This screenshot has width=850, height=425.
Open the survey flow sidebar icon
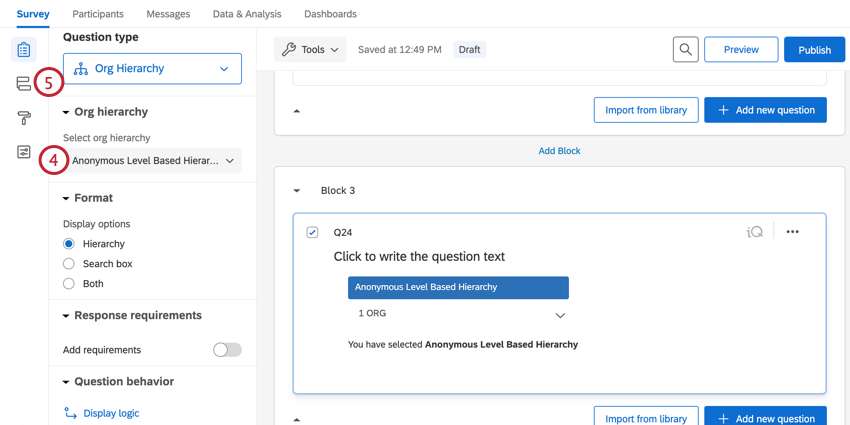tap(24, 84)
